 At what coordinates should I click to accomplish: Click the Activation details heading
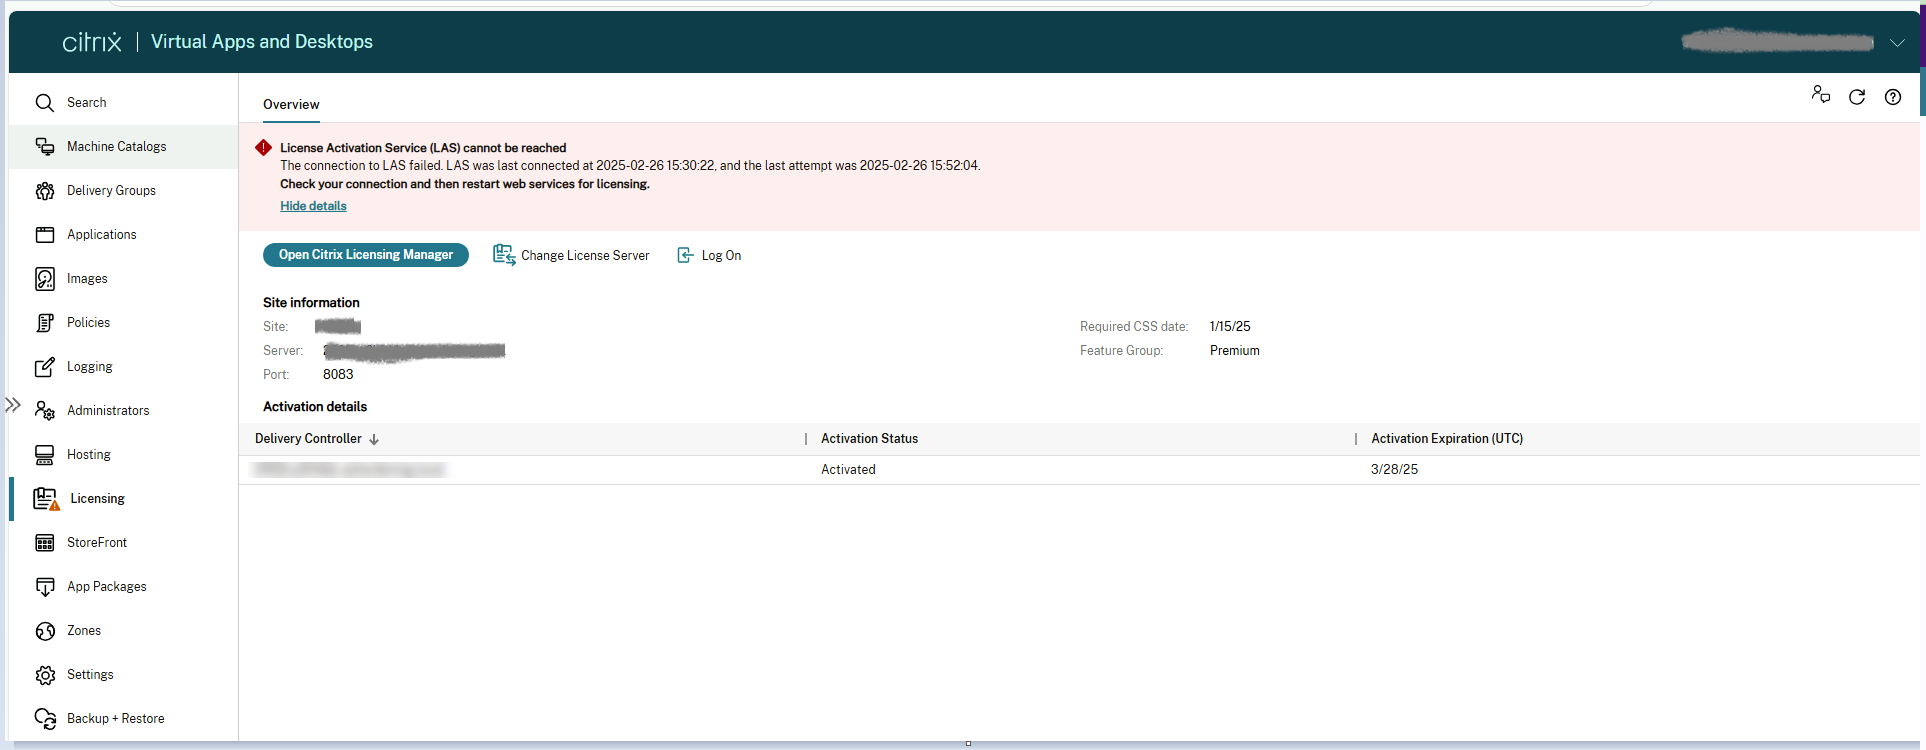[315, 407]
